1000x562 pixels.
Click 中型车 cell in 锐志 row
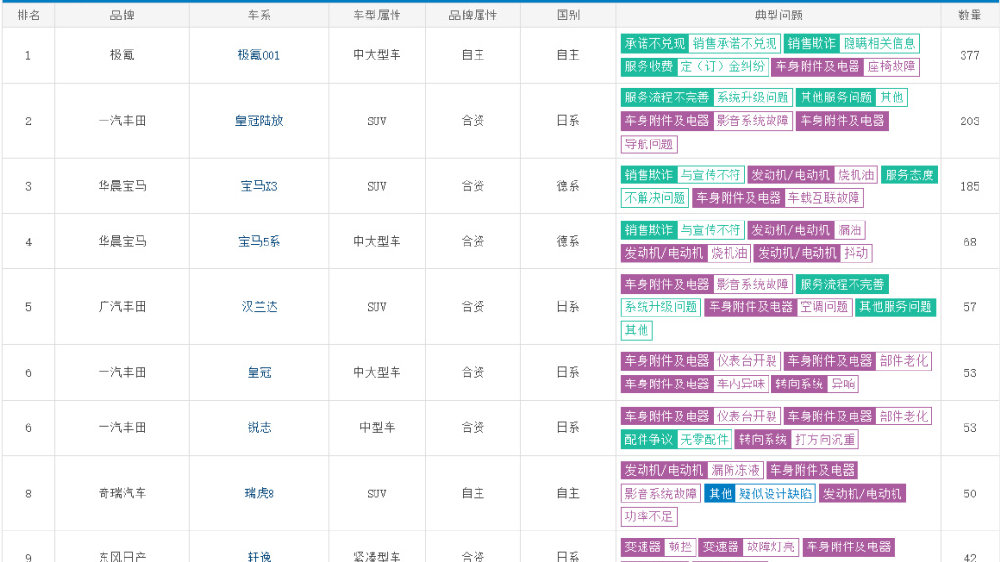click(x=377, y=427)
